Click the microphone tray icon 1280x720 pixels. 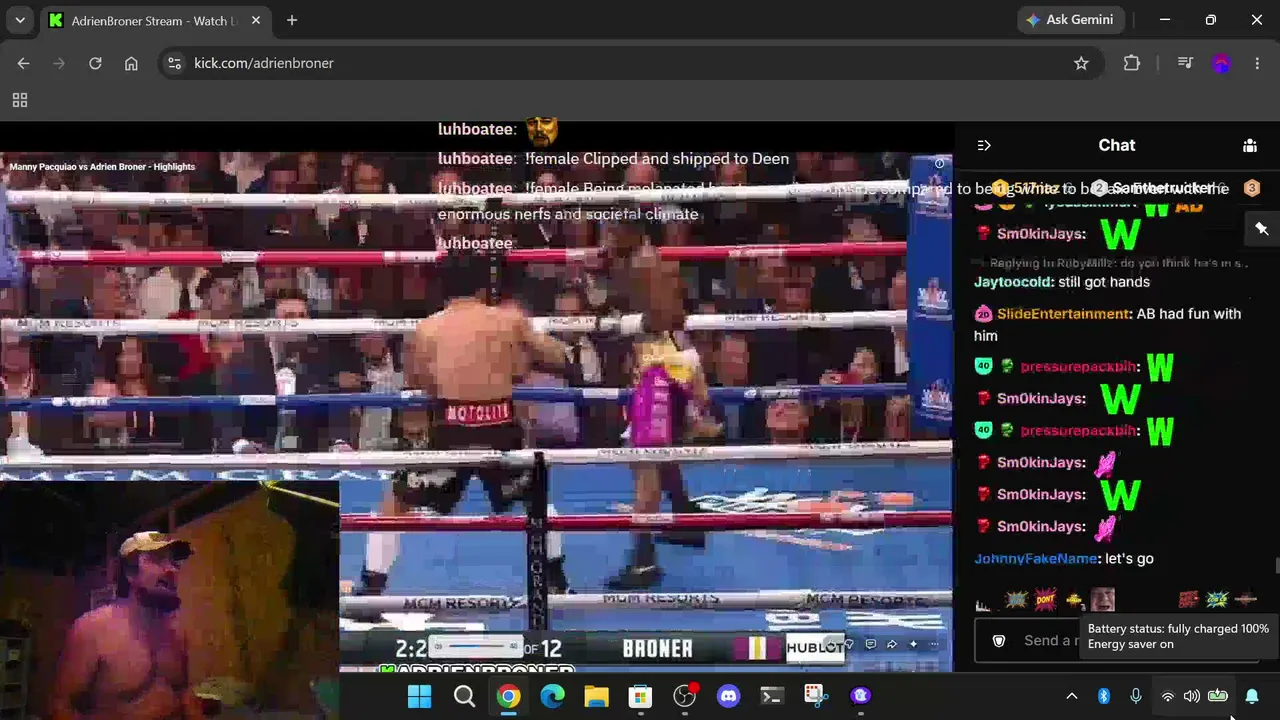click(1135, 696)
